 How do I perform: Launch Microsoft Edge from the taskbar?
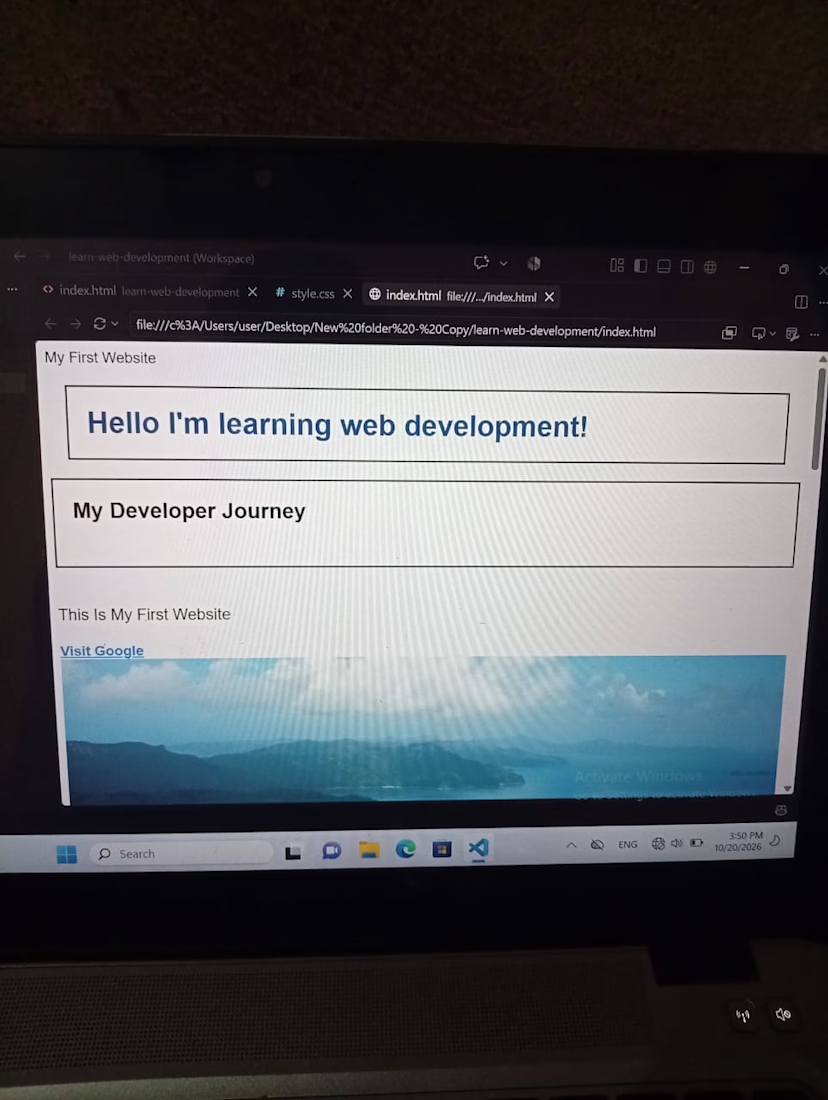coord(406,850)
